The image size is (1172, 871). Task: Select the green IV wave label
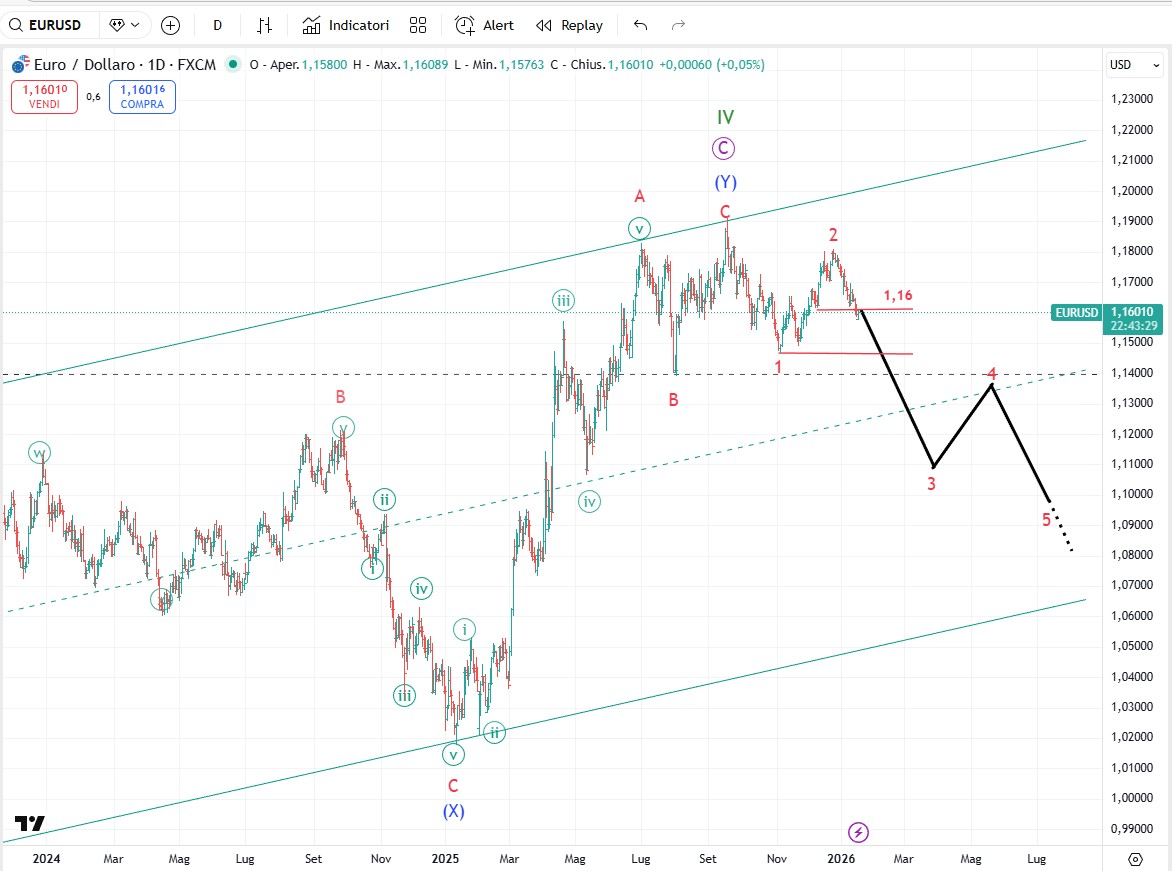pos(726,117)
